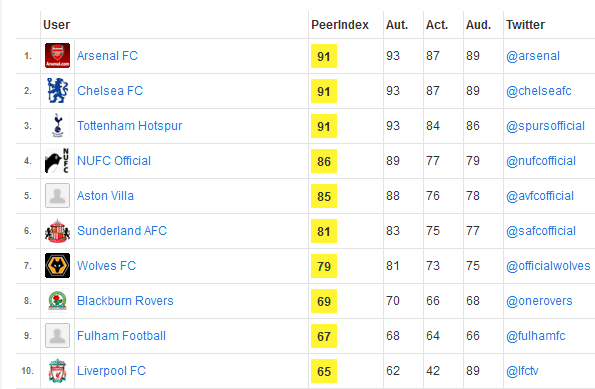Open the @lfctv Twitter link
595x389 pixels.
click(522, 371)
